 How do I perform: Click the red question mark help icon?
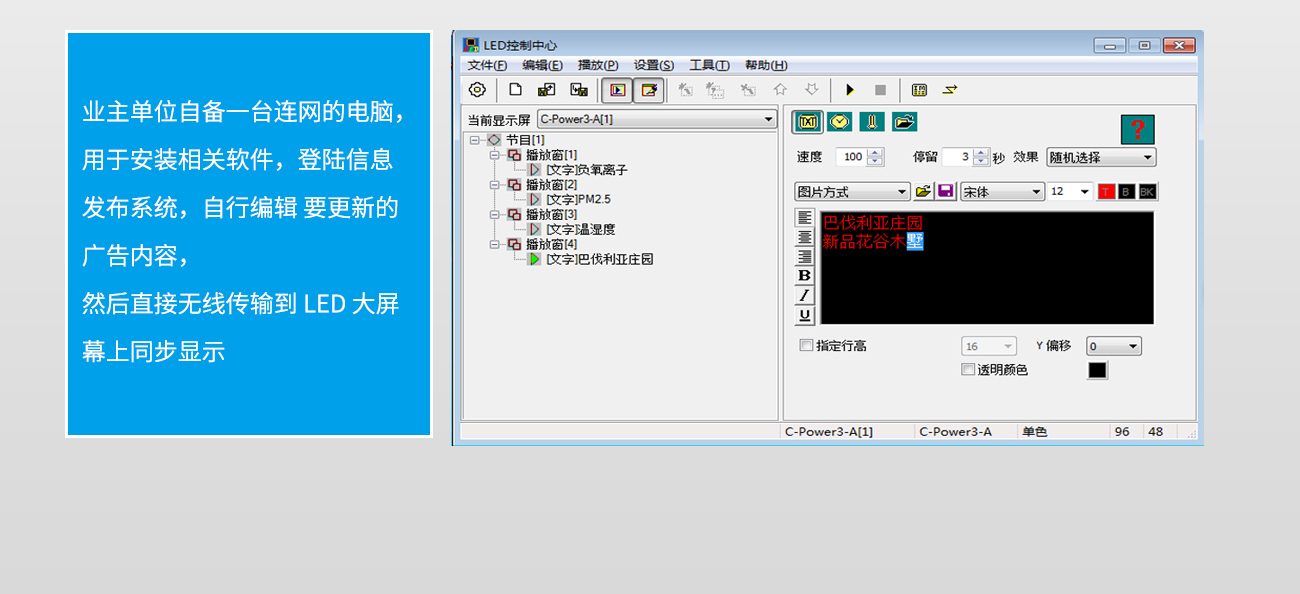click(x=1137, y=130)
